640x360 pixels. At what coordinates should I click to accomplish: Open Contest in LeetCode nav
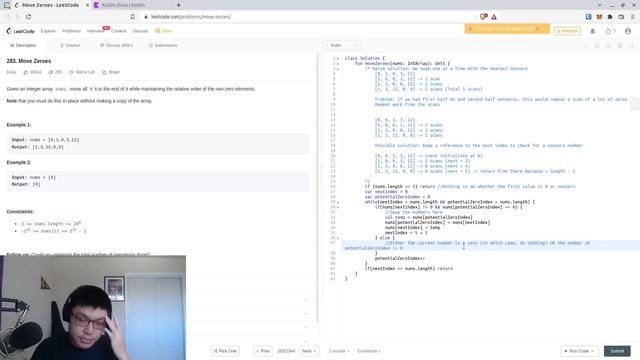click(118, 31)
